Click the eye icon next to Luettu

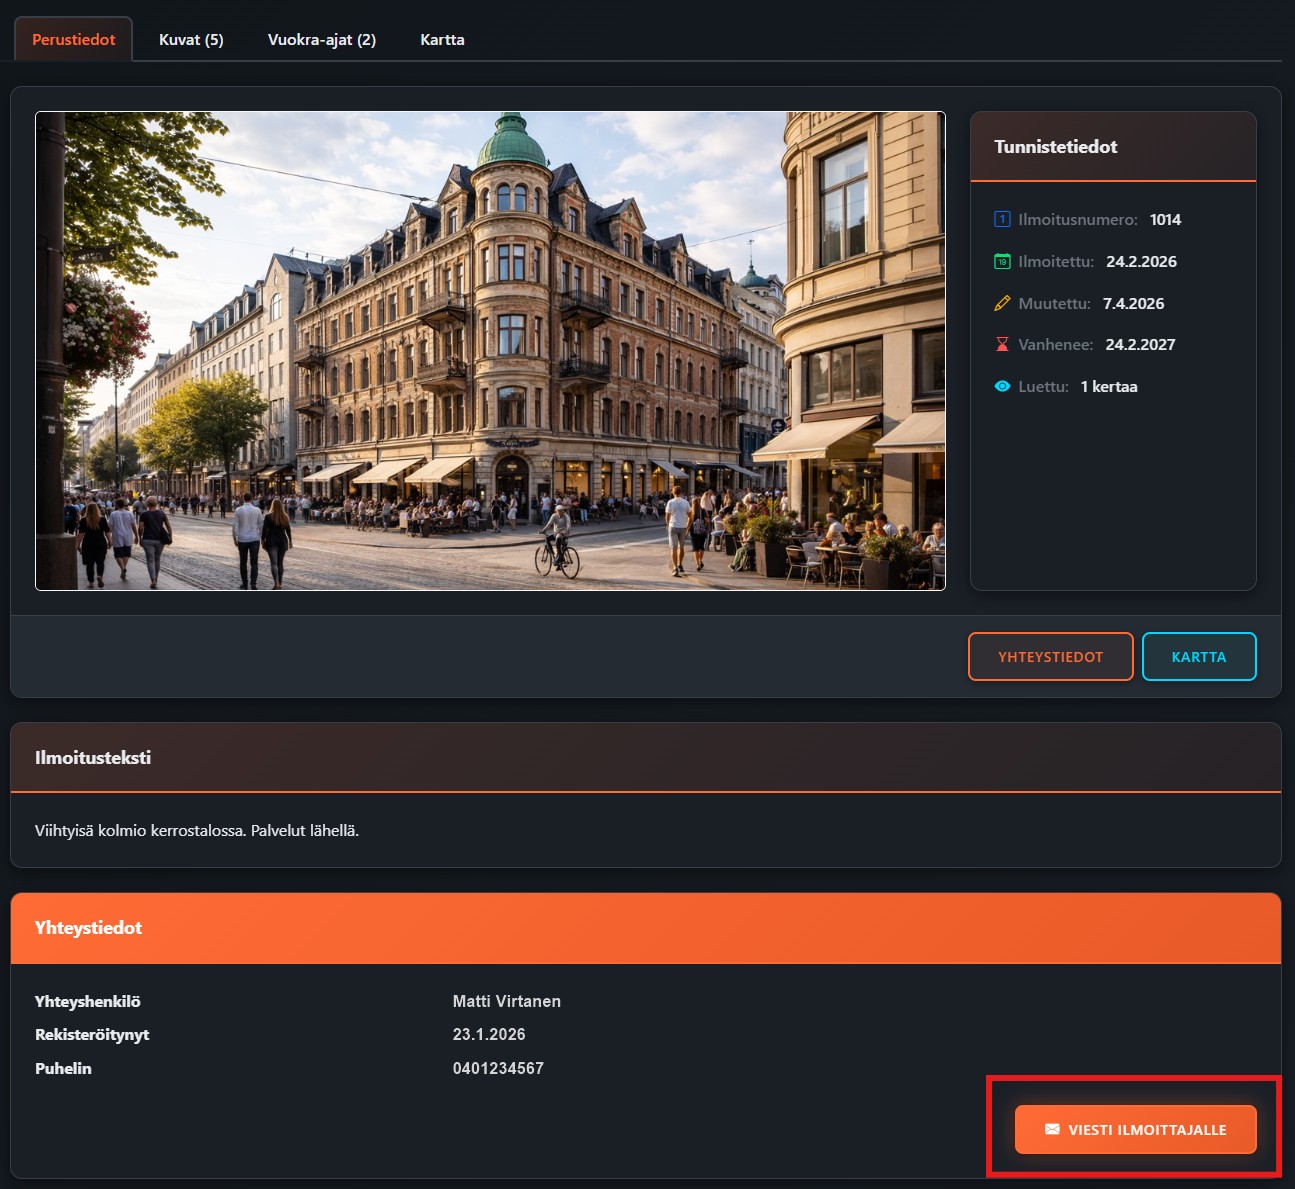pos(1002,387)
